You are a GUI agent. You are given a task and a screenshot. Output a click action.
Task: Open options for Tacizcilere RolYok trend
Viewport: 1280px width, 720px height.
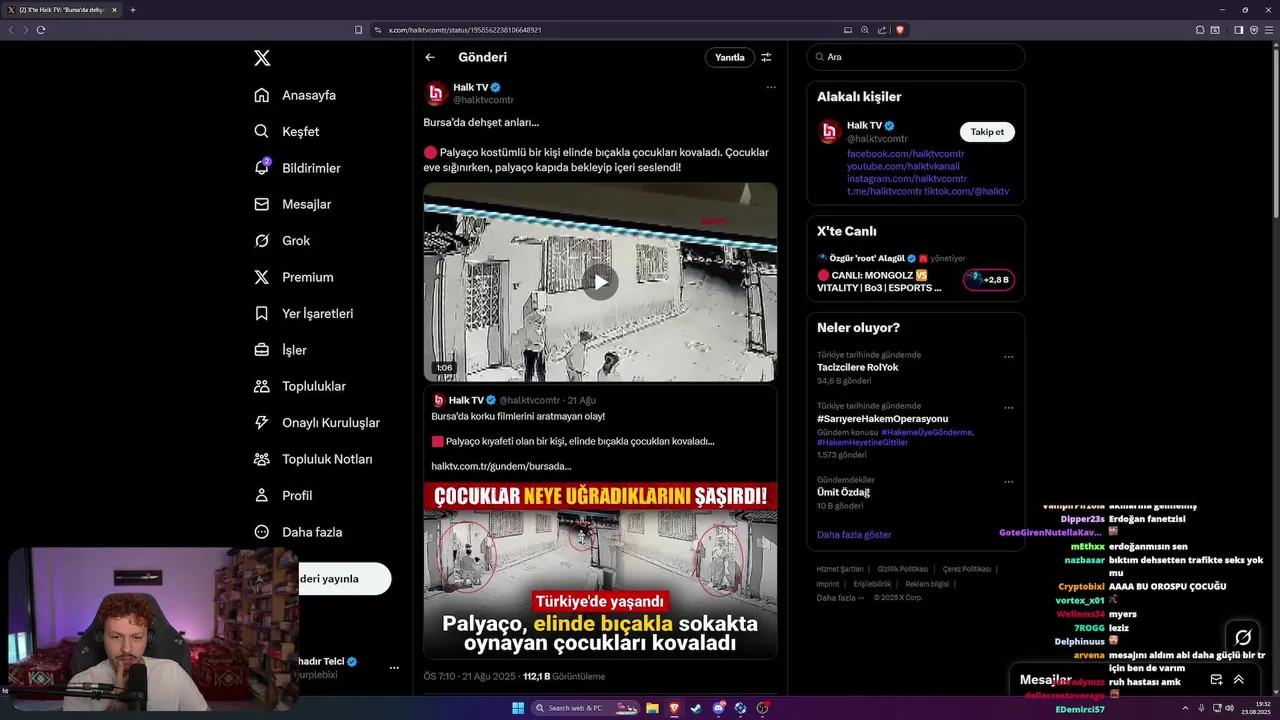pos(1009,357)
